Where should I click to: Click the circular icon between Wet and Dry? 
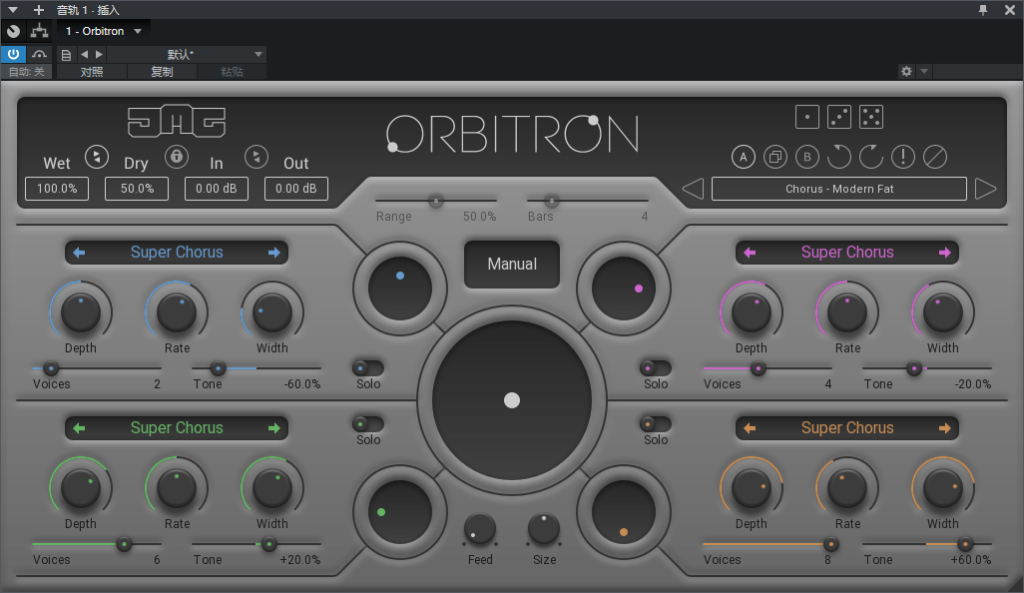(97, 157)
